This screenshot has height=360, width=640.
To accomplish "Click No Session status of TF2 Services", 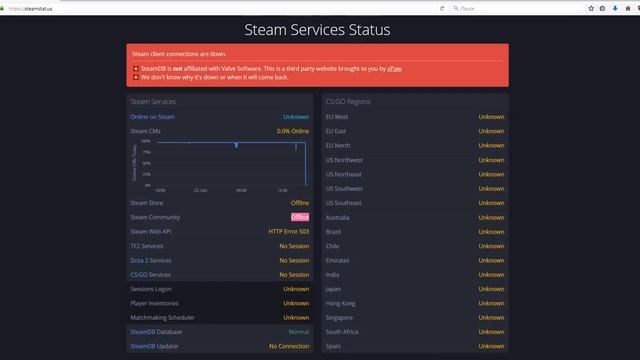I will click(294, 246).
